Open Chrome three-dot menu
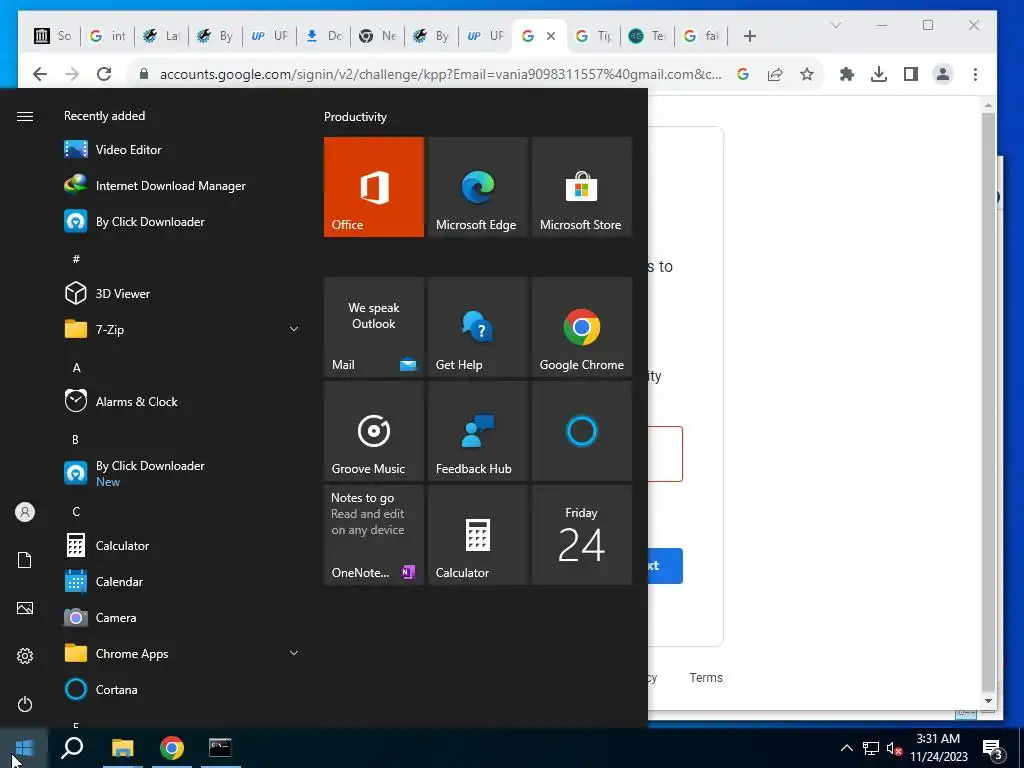 point(976,74)
